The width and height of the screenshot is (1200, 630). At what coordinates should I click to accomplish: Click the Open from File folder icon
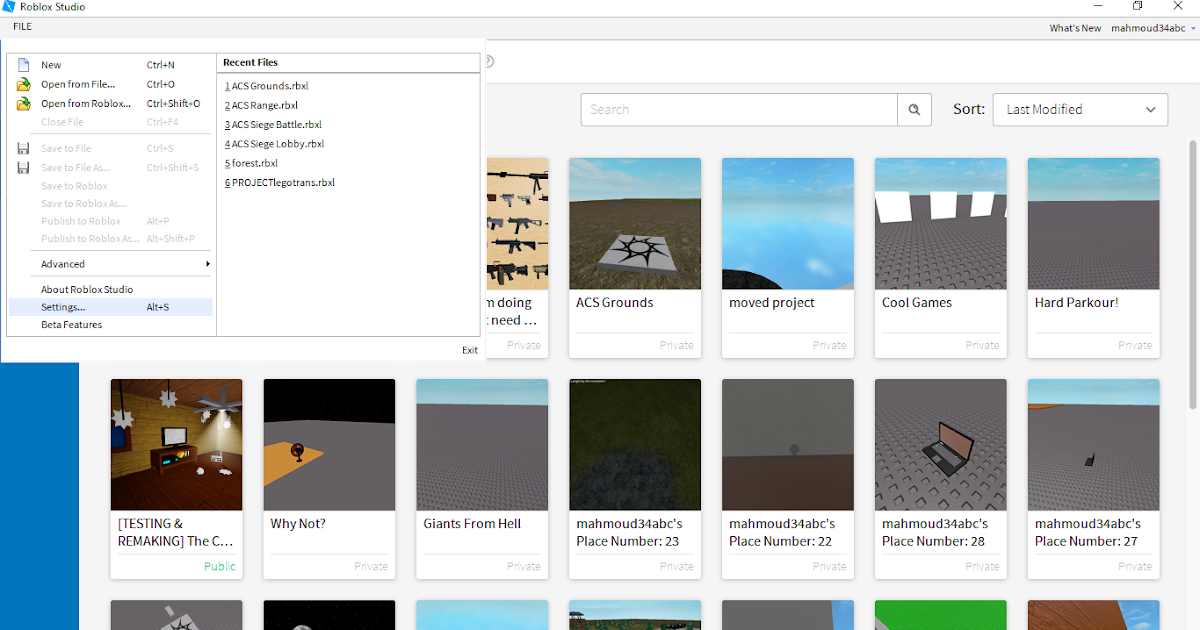[x=25, y=84]
